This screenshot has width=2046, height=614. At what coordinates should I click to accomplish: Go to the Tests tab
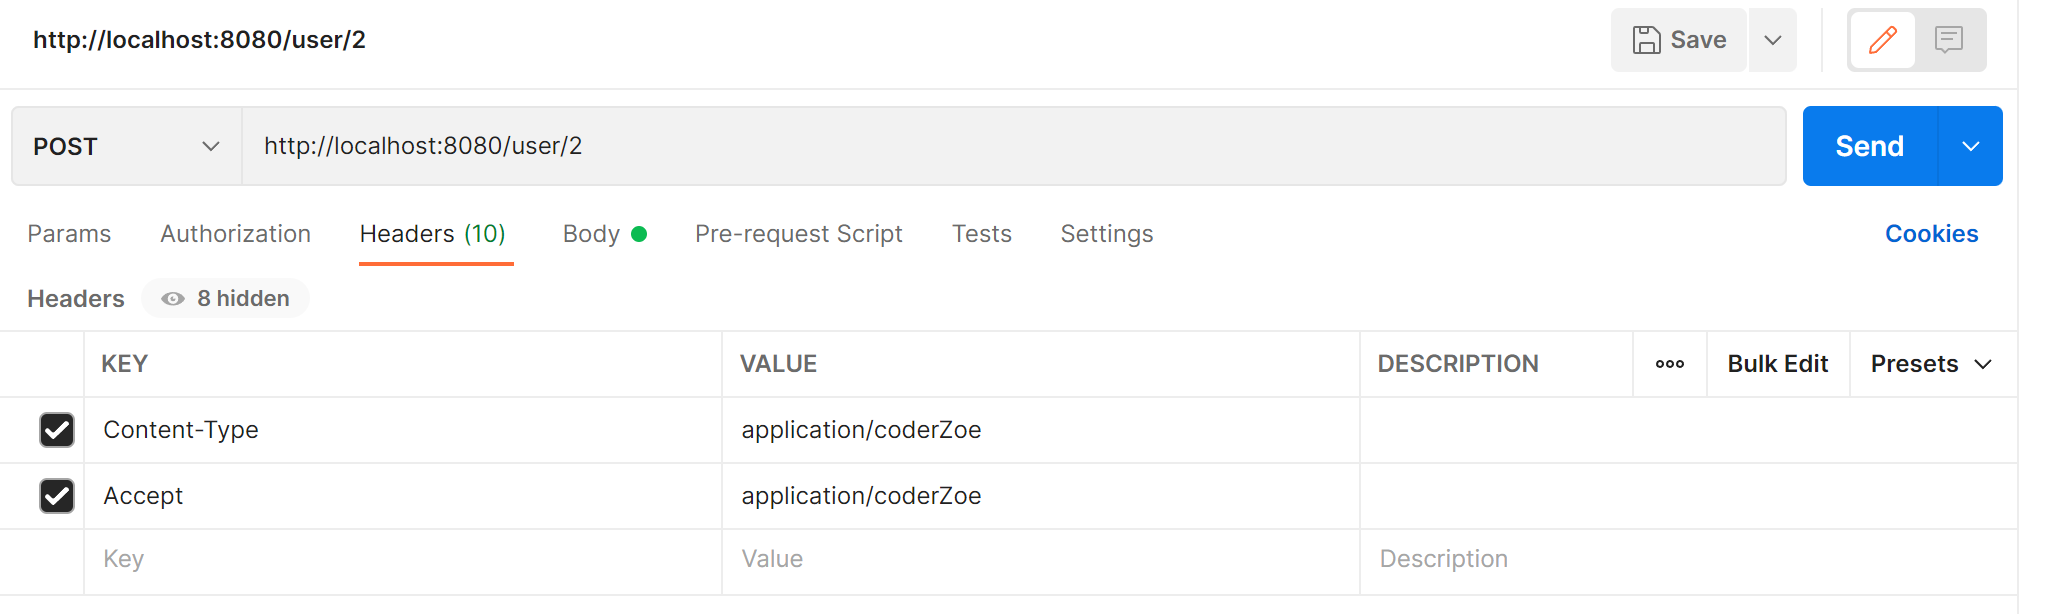(982, 234)
